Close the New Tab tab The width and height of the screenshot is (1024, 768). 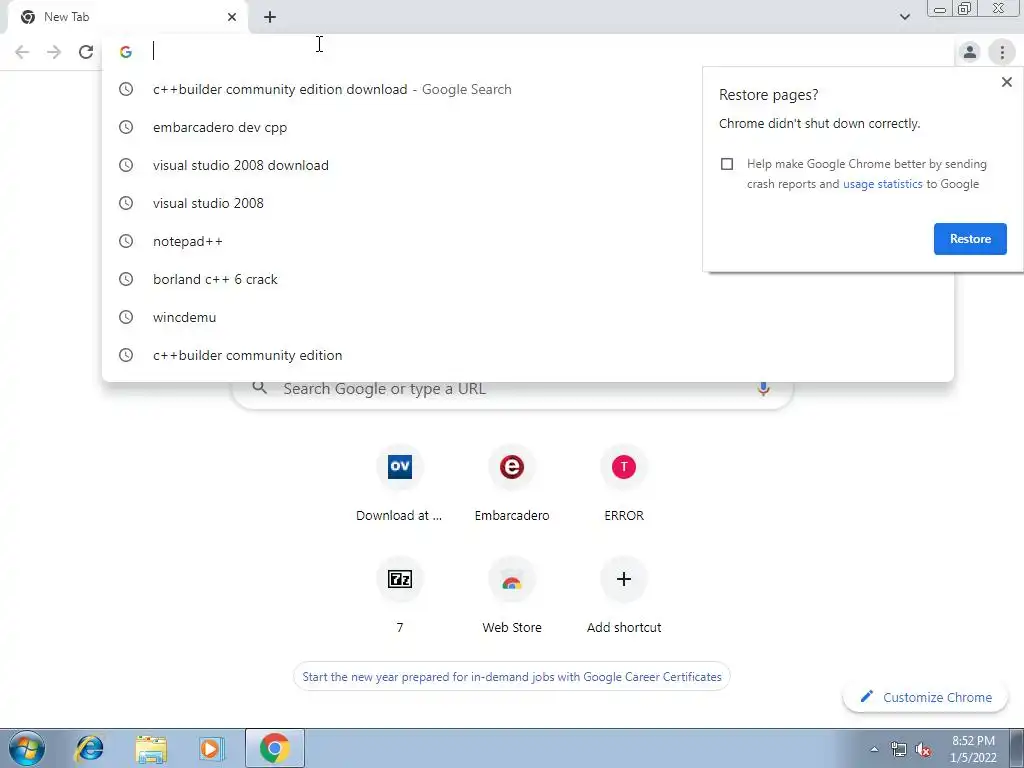232,17
